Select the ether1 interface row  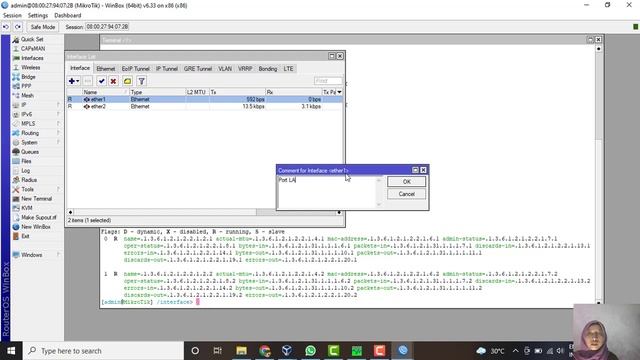point(204,99)
